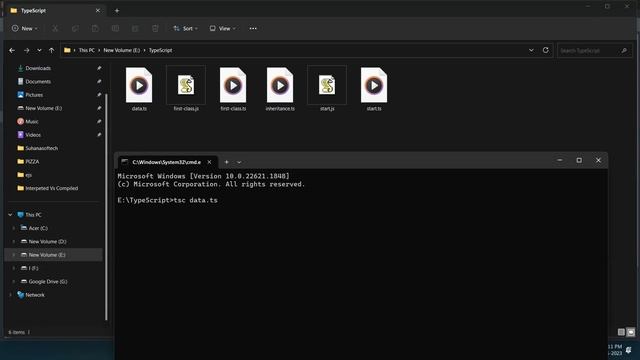Select the start.js file icon
The height and width of the screenshot is (360, 640).
[x=327, y=85]
